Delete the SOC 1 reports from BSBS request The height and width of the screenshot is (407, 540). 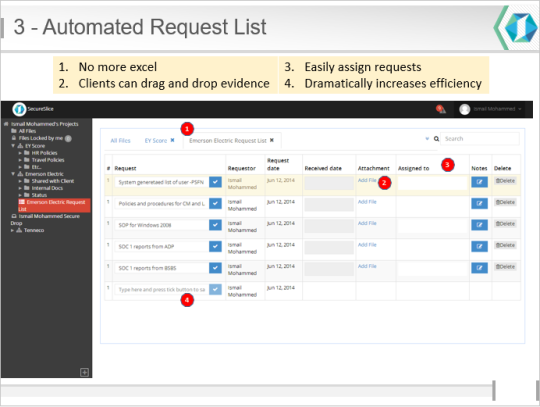tap(505, 267)
